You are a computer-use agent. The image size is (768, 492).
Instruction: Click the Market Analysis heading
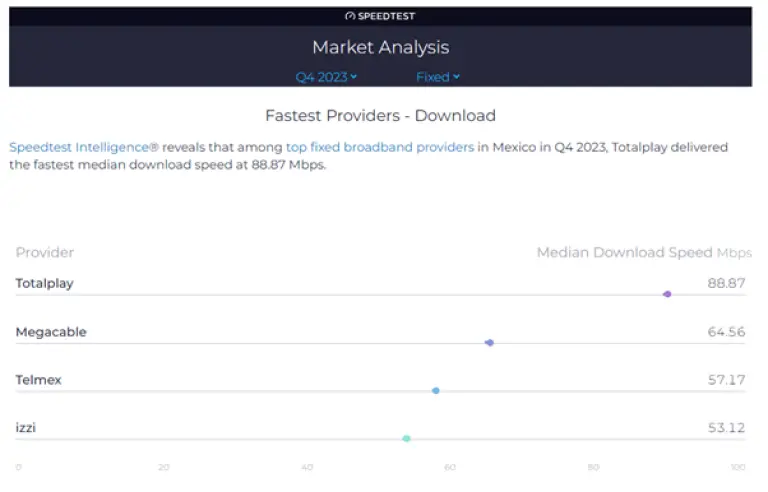(x=380, y=47)
